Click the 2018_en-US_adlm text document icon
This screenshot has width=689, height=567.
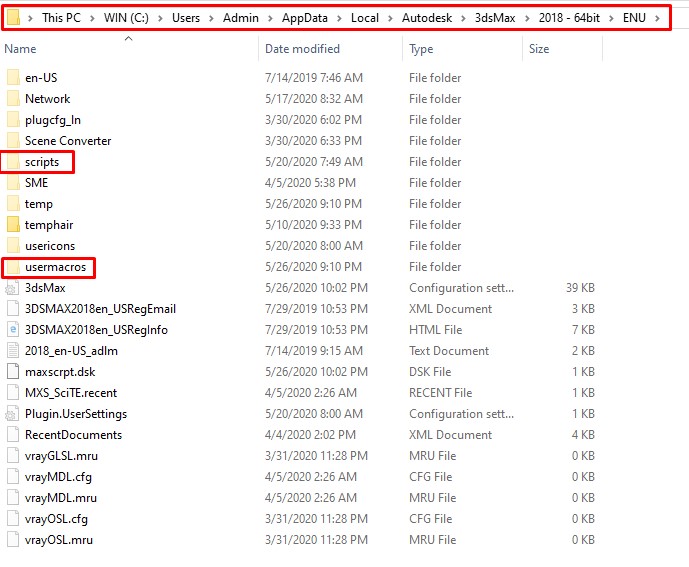coord(13,351)
